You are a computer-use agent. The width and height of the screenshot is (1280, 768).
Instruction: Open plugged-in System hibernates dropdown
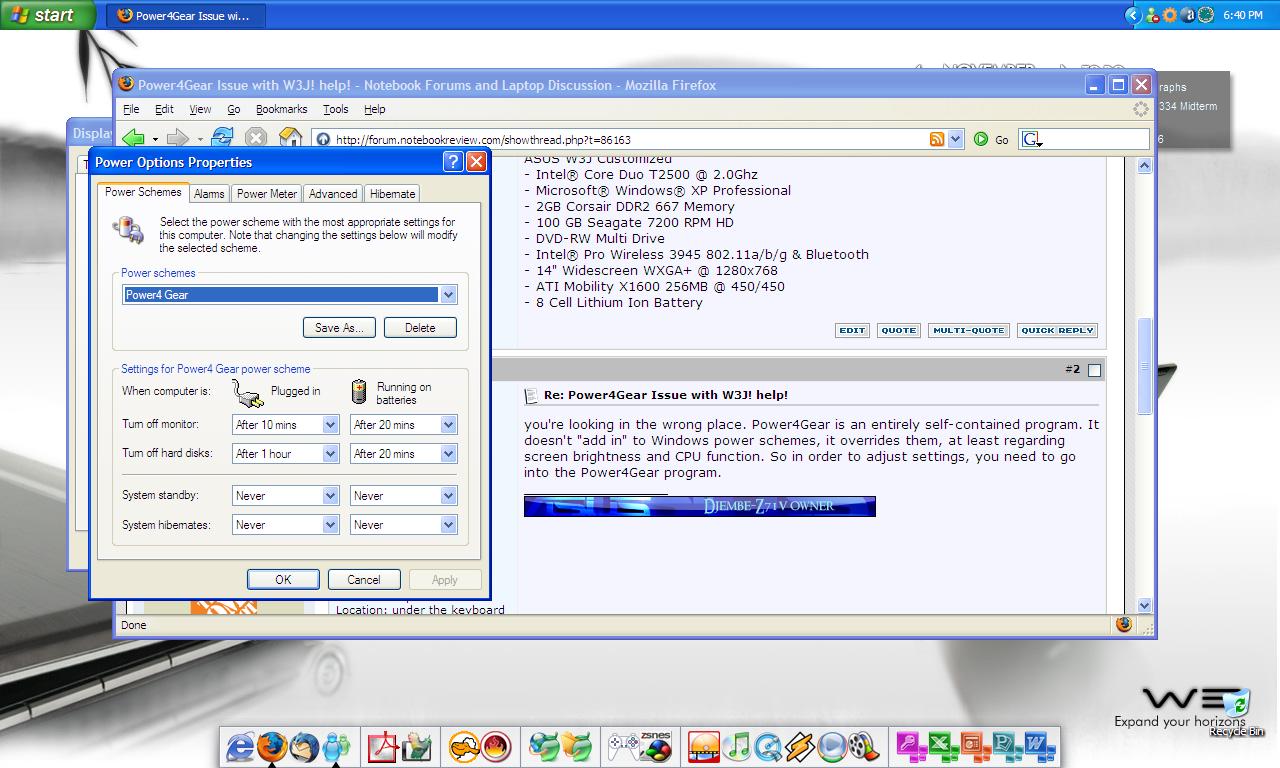click(x=330, y=525)
